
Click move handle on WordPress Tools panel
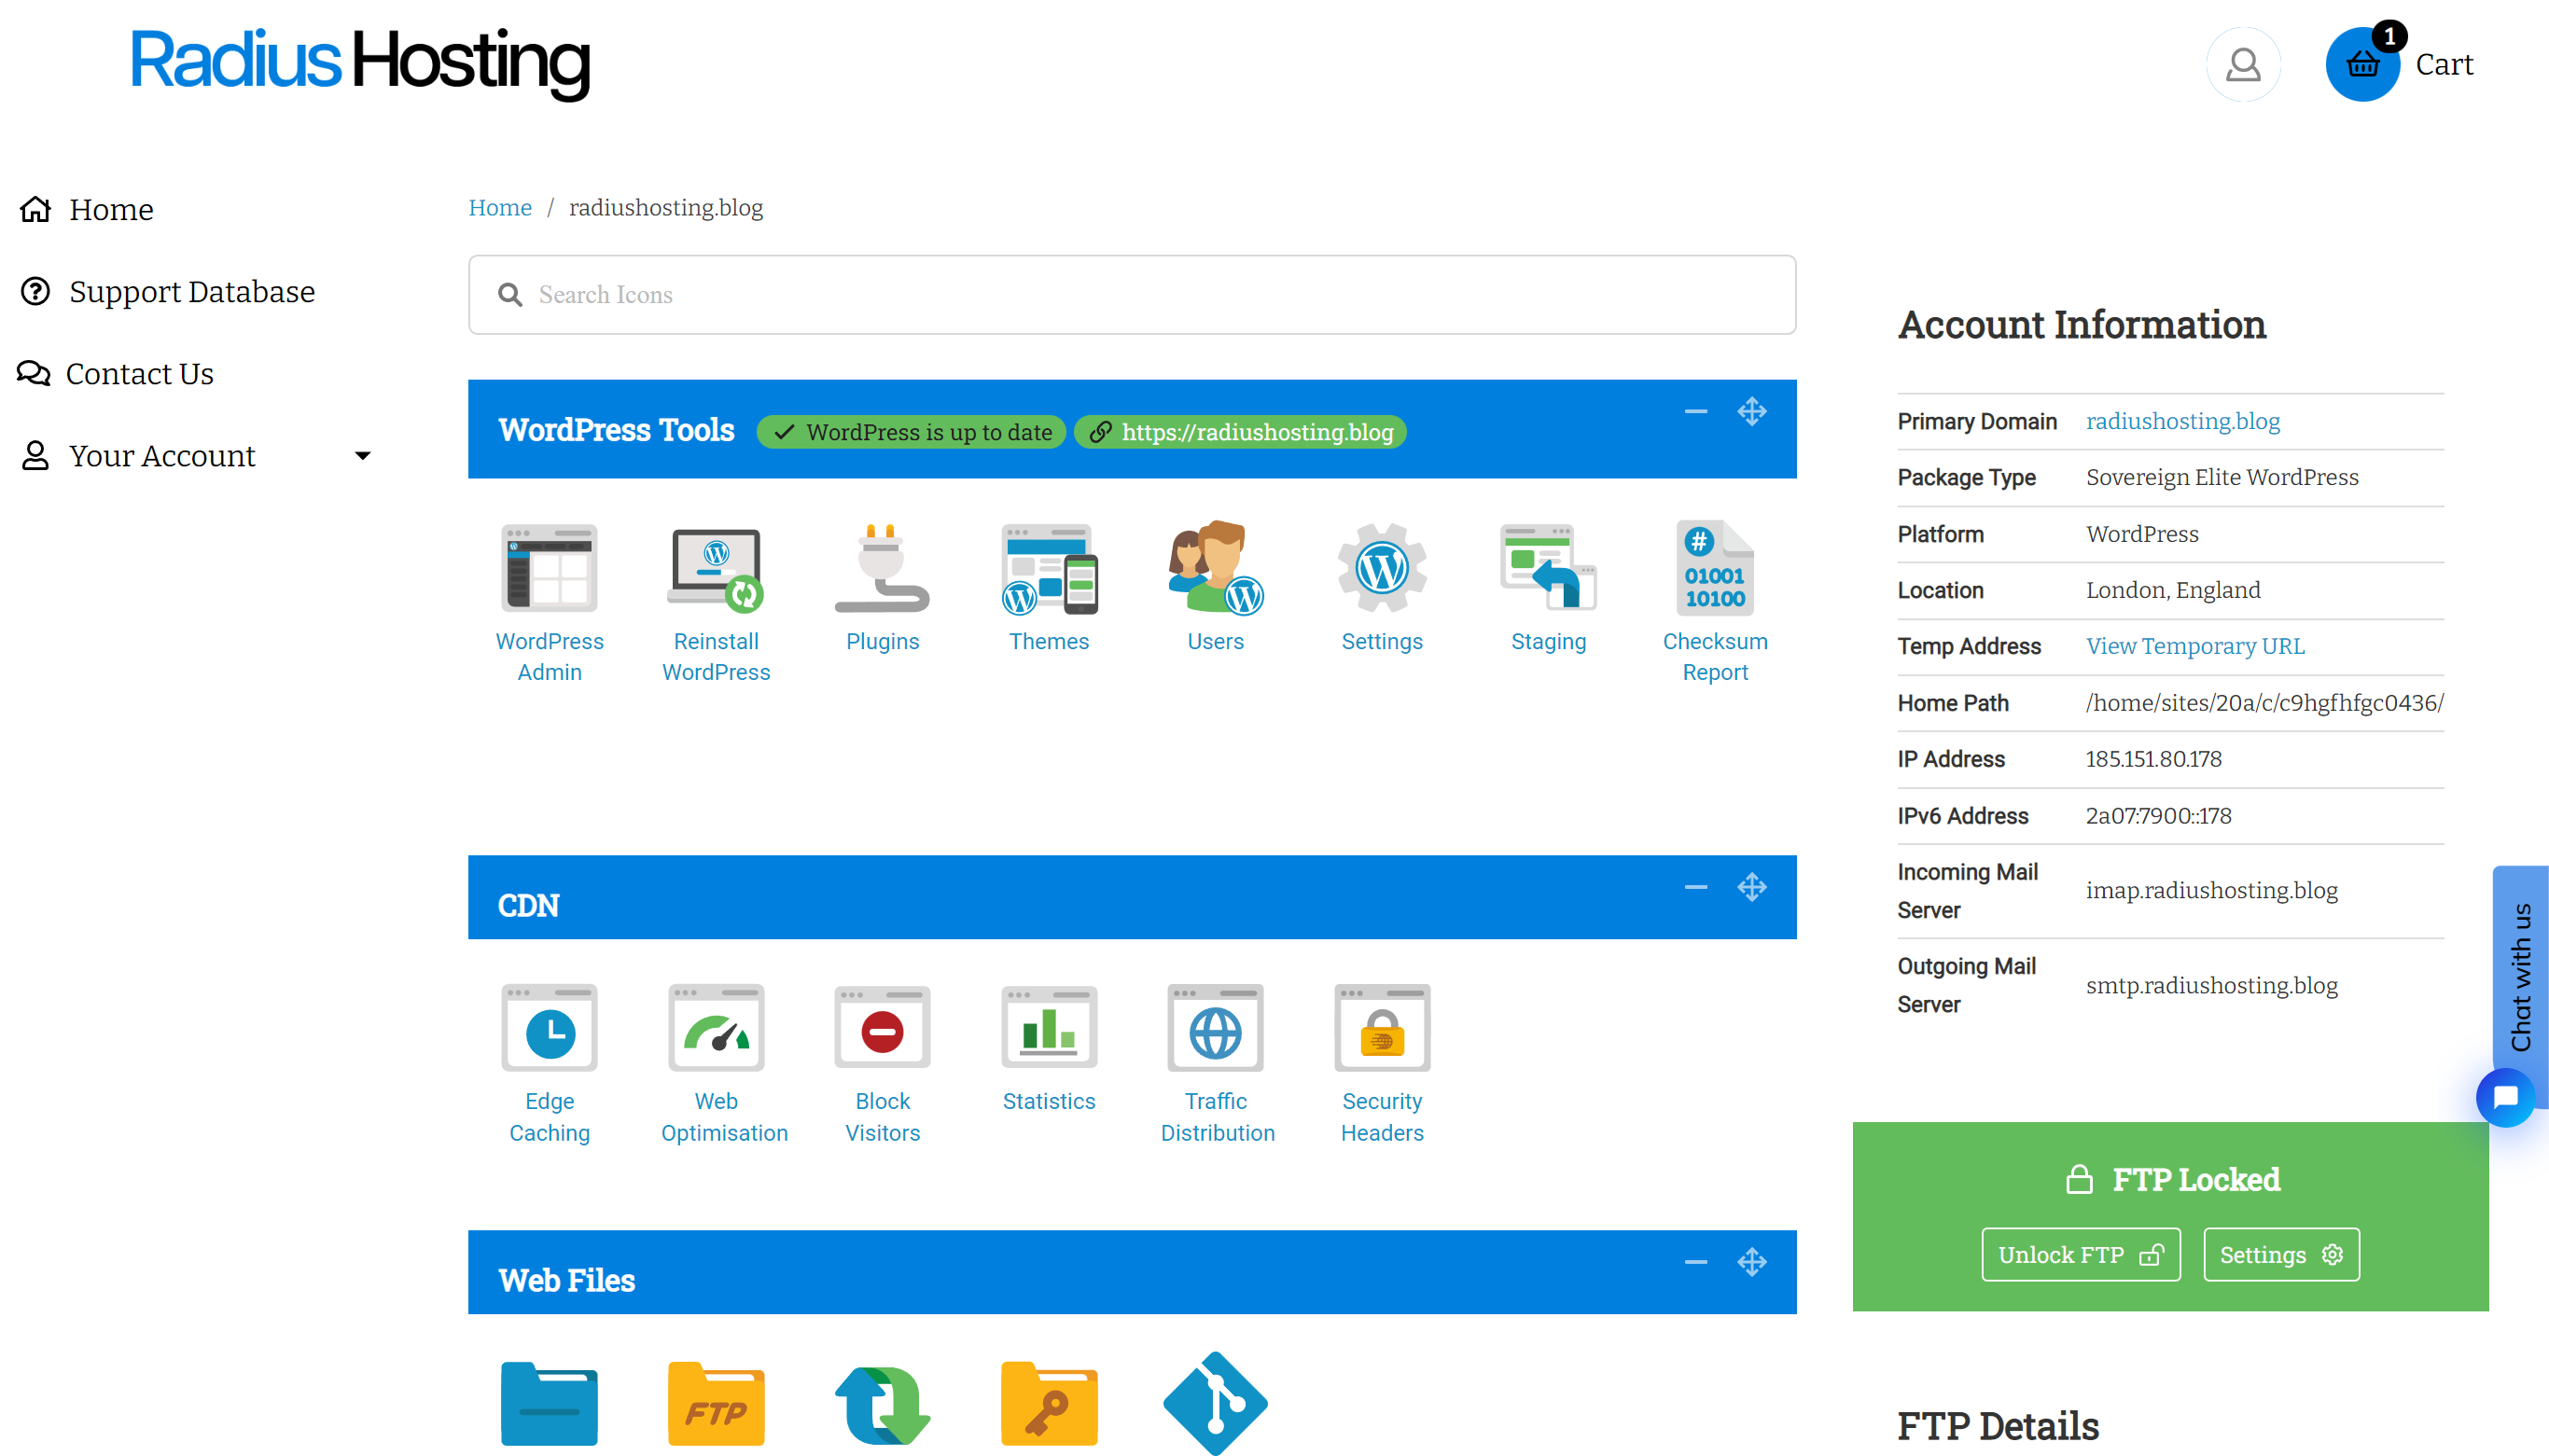(1751, 412)
